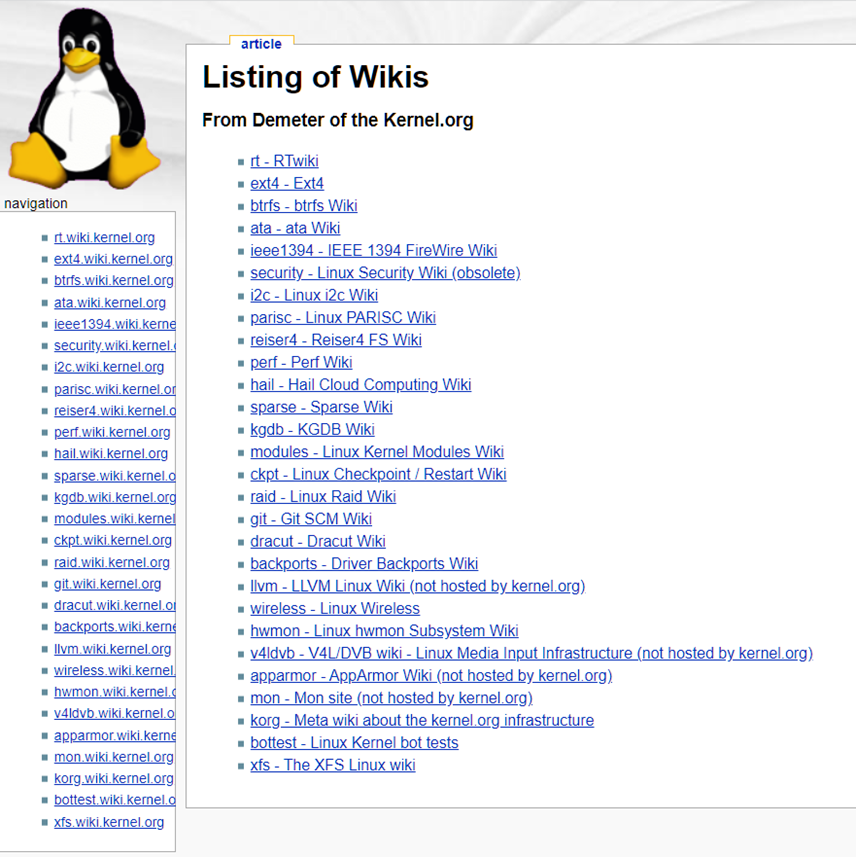Go to xfs.wiki.kernel.org in navigation

pos(109,823)
